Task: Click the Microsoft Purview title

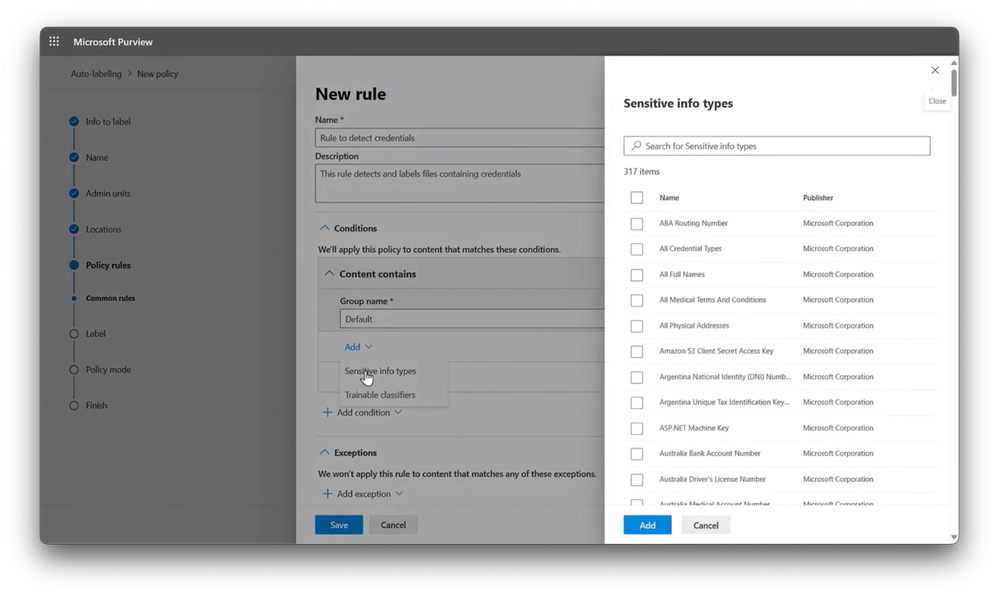Action: [x=113, y=41]
